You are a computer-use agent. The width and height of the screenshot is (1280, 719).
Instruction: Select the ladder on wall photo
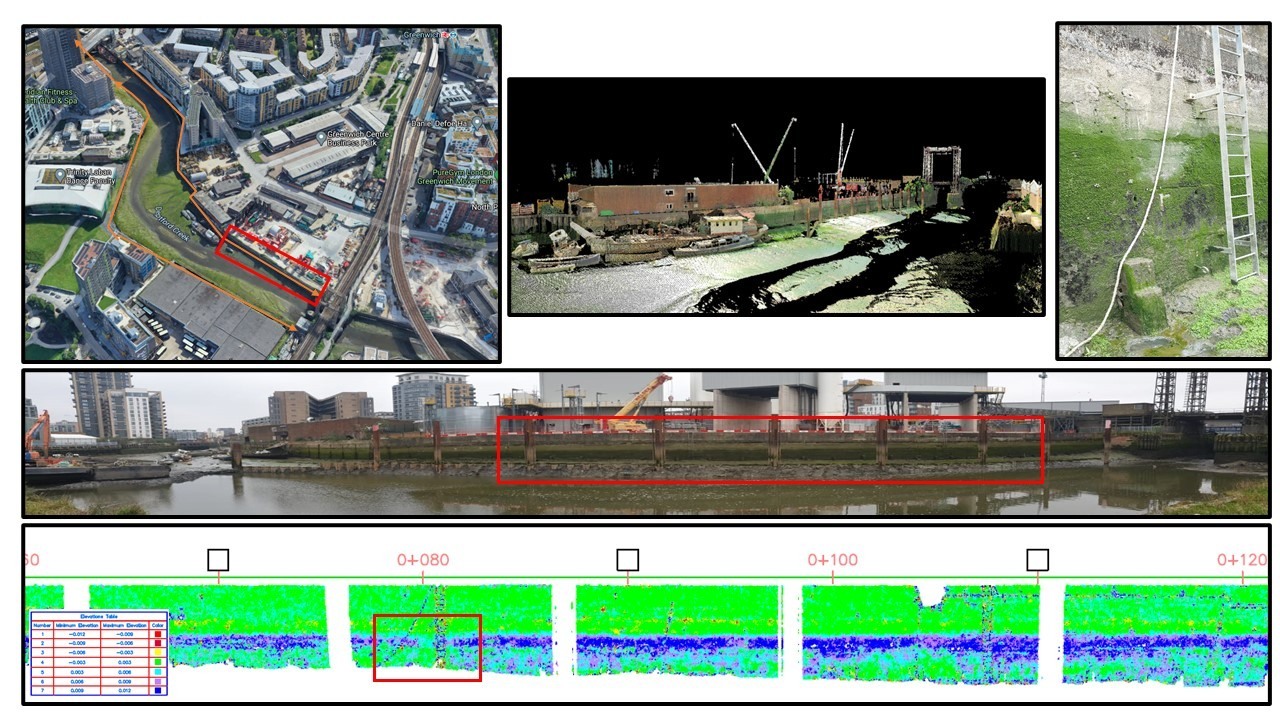click(1162, 190)
